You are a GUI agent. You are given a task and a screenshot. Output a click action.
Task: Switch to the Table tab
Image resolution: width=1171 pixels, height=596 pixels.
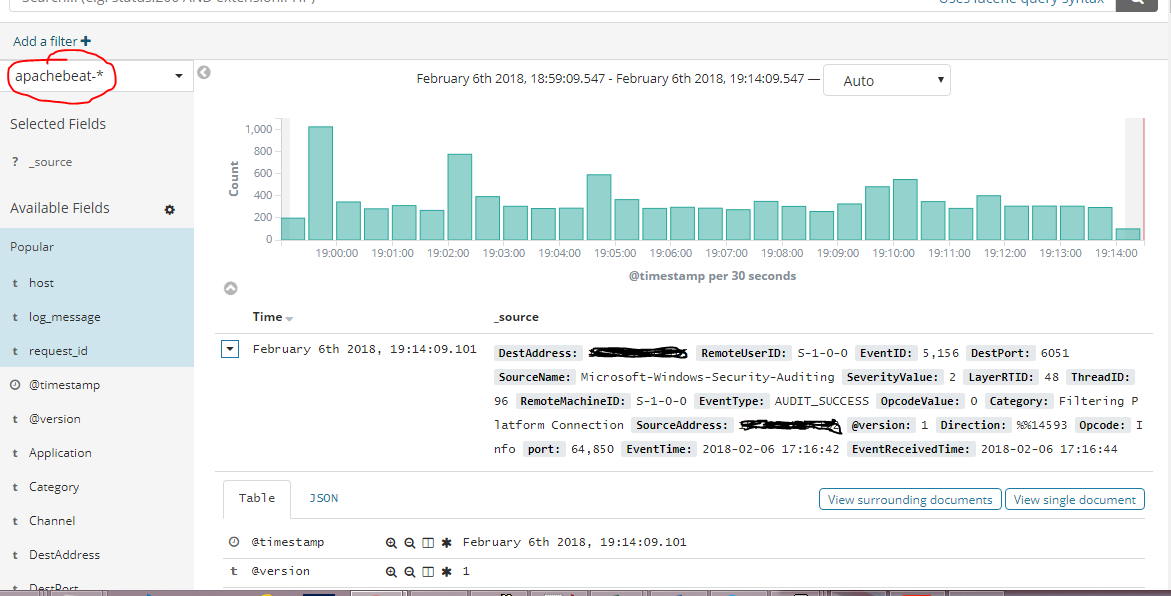[257, 499]
